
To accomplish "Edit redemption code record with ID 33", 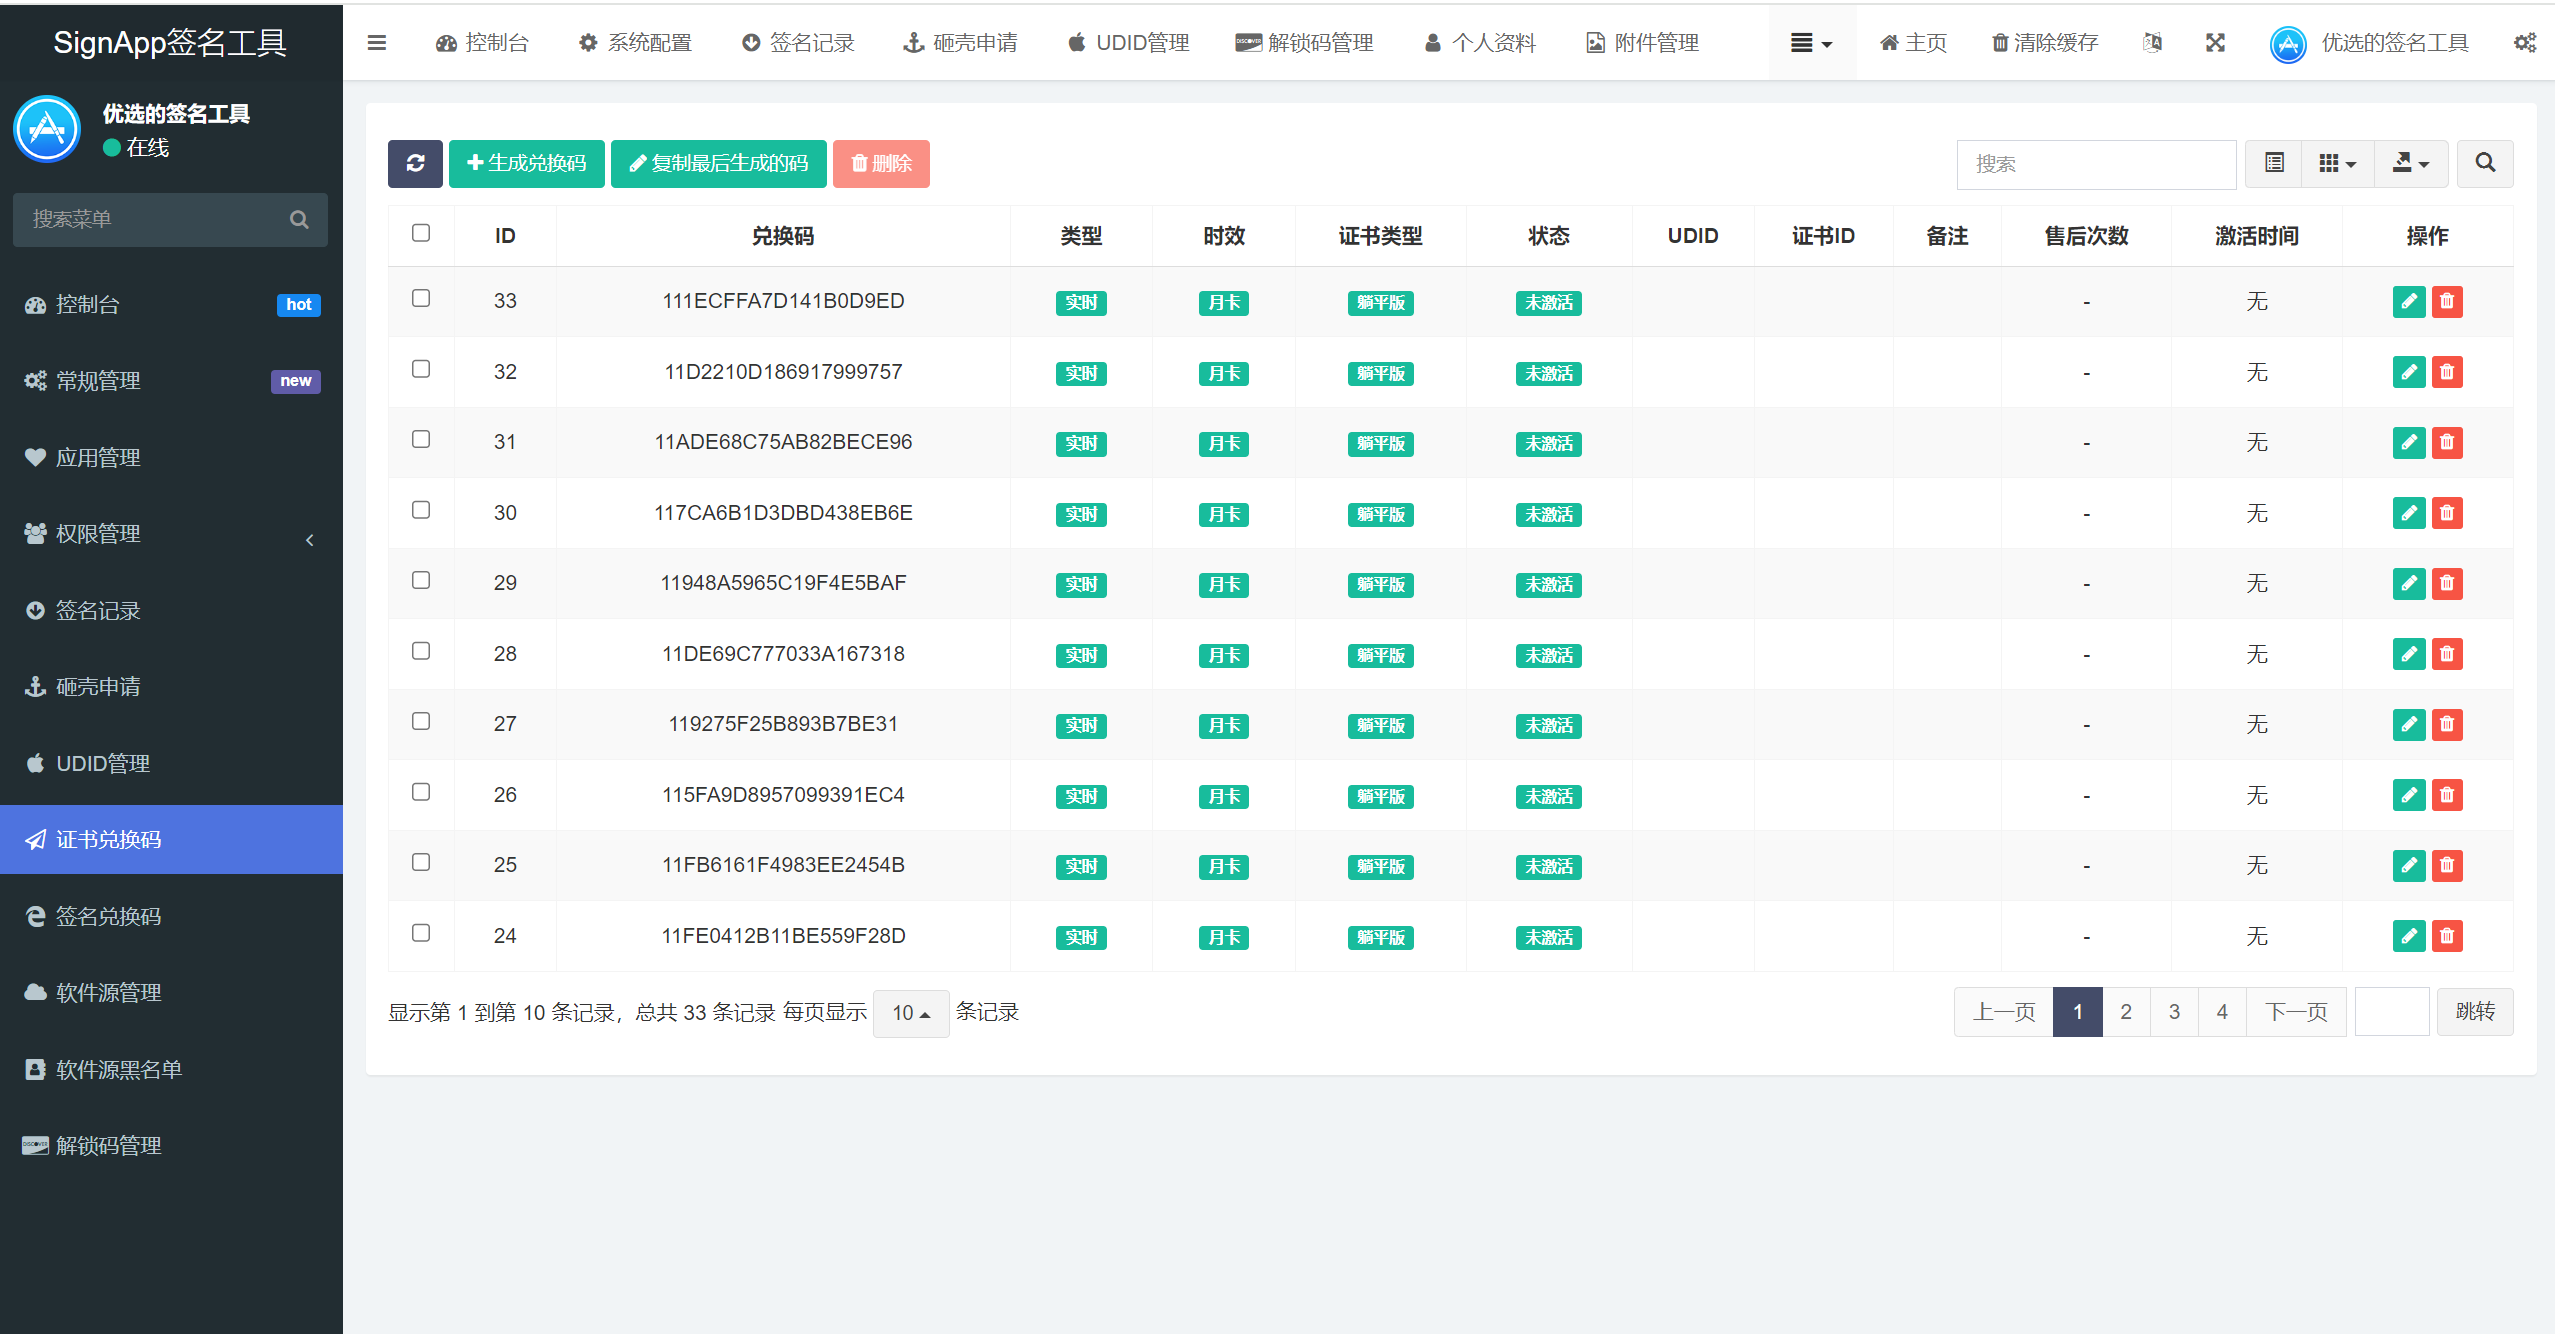I will coord(2409,301).
